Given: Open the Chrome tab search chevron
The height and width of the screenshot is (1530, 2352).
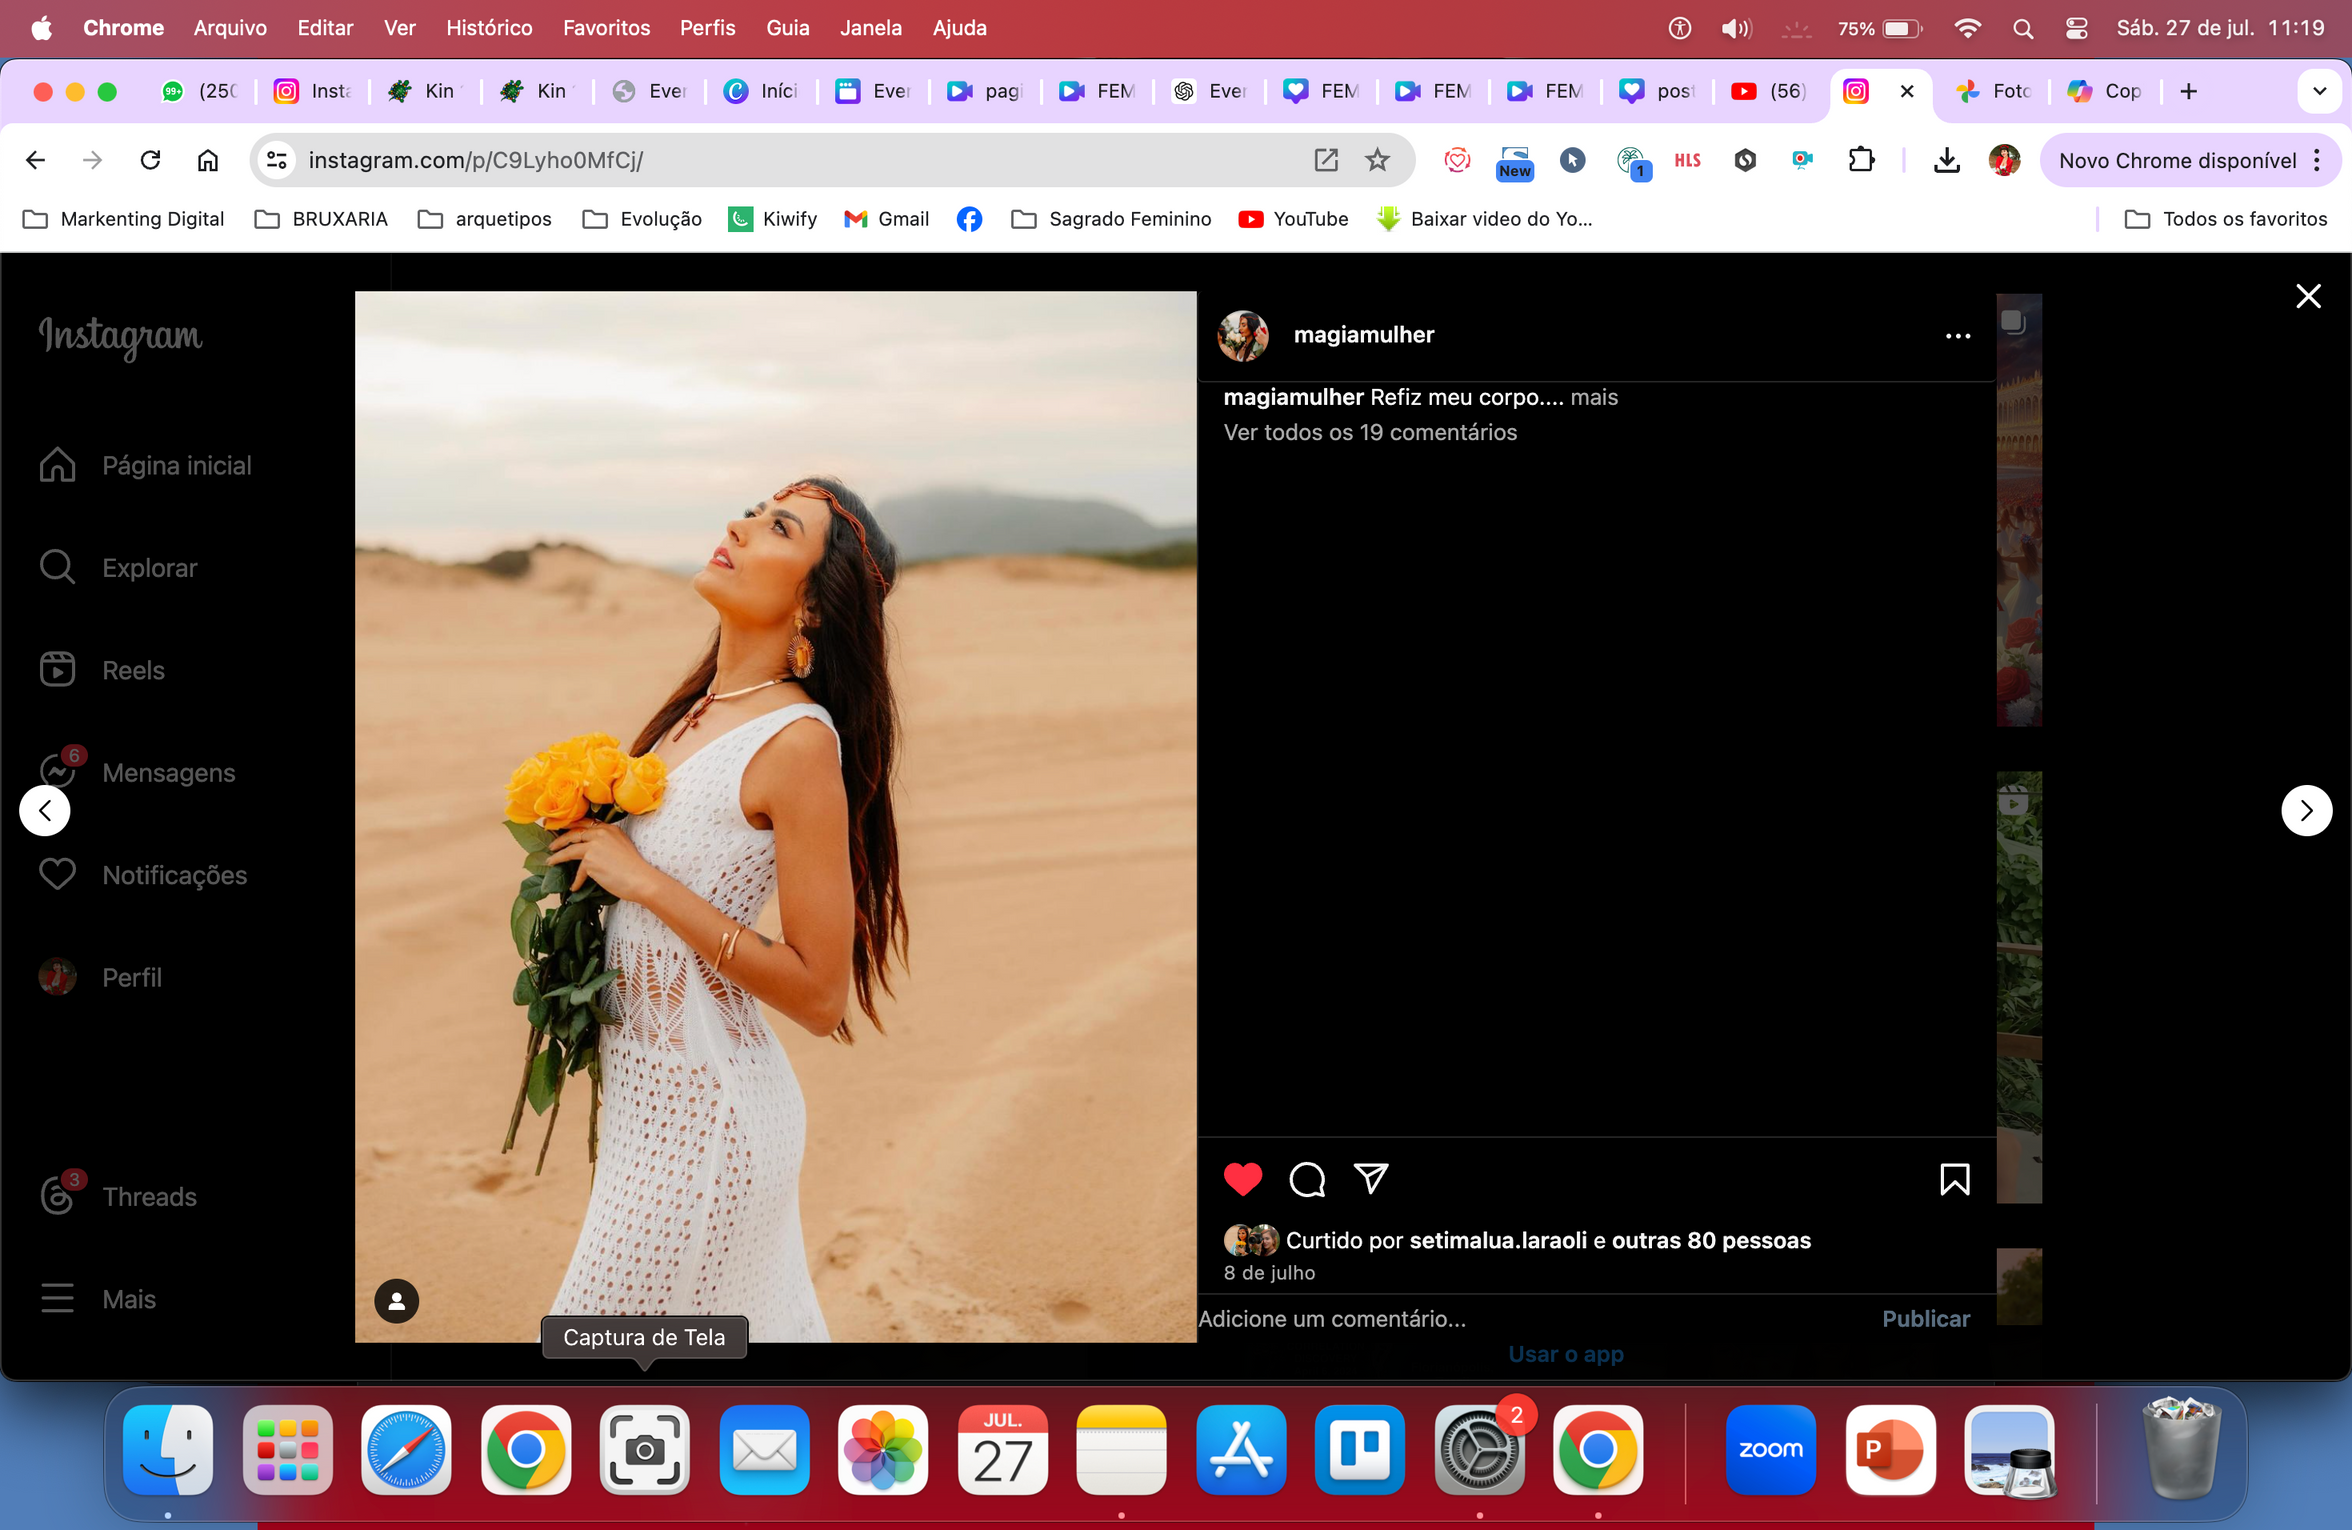Looking at the screenshot, I should pos(2319,91).
